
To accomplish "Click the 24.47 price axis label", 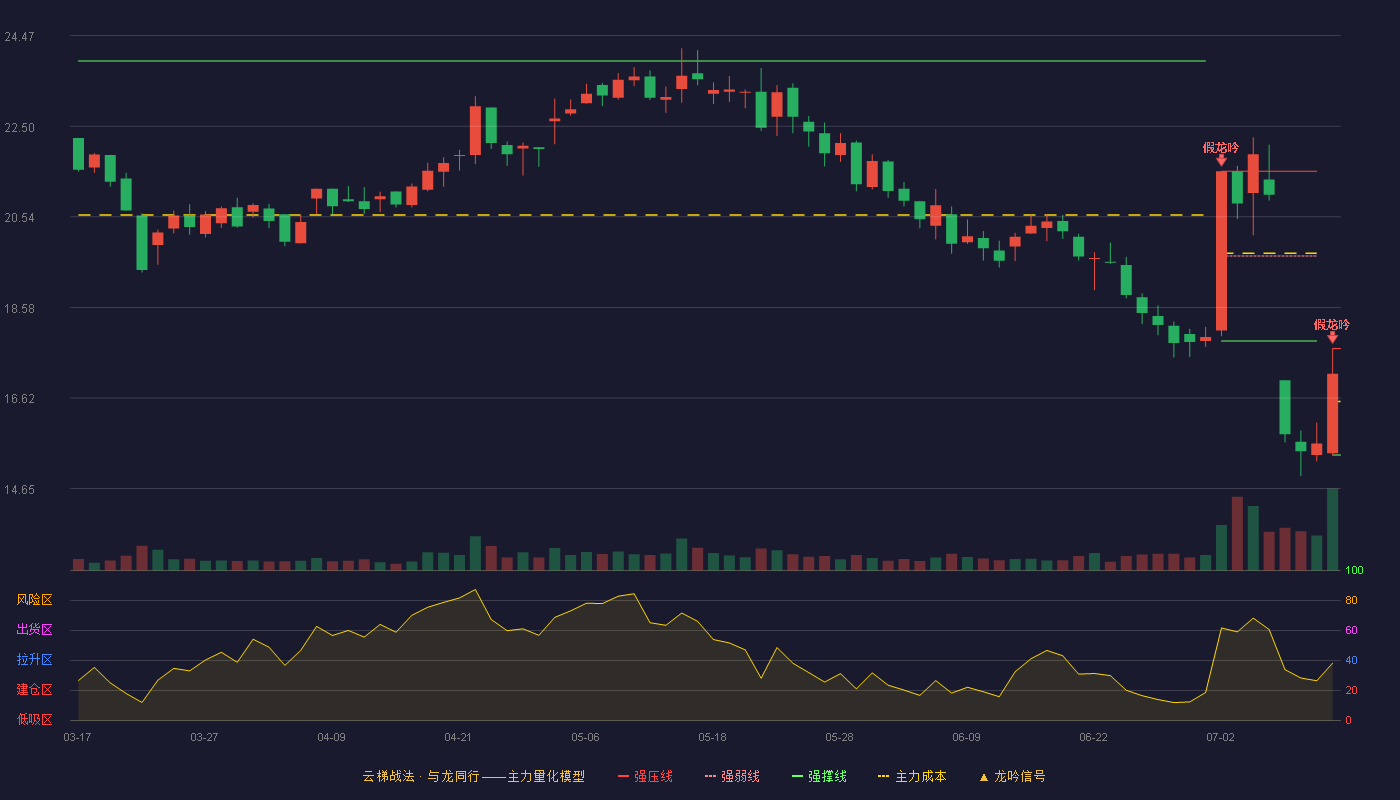I will click(19, 37).
